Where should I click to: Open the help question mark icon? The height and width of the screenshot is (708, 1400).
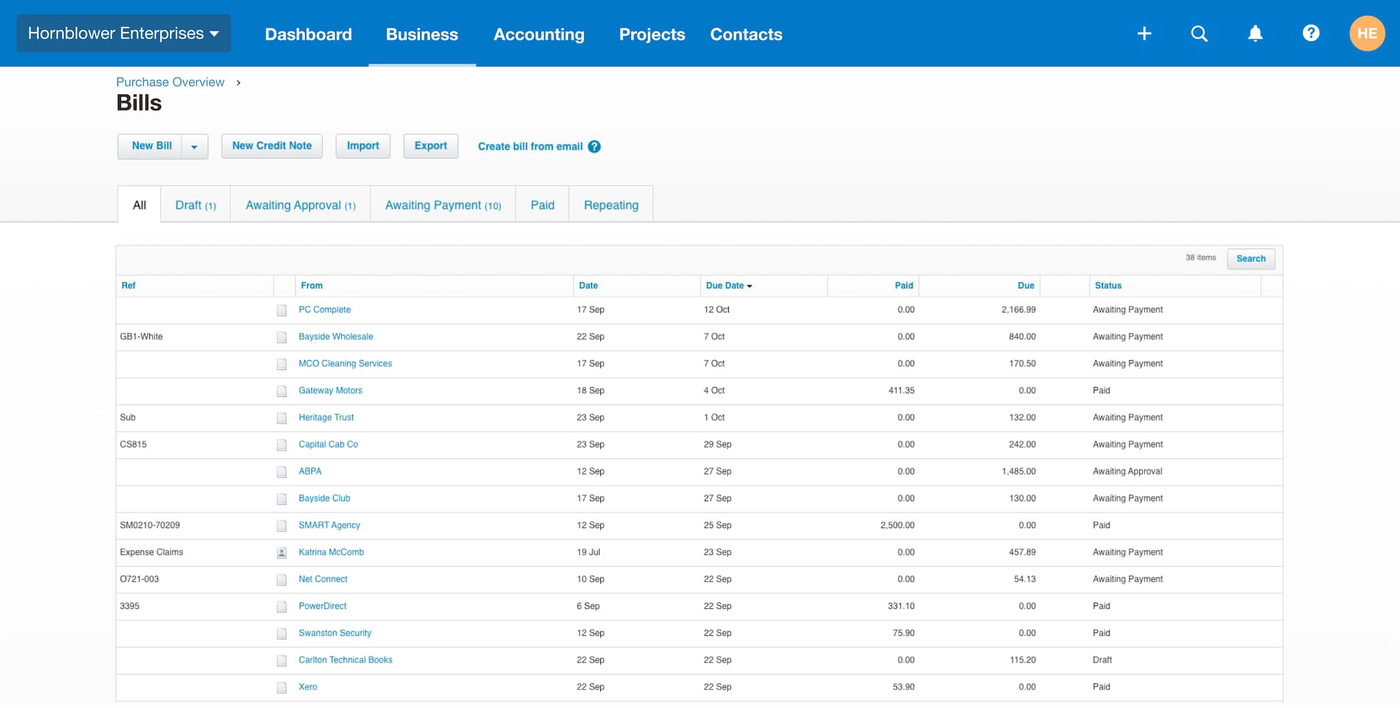1311,33
